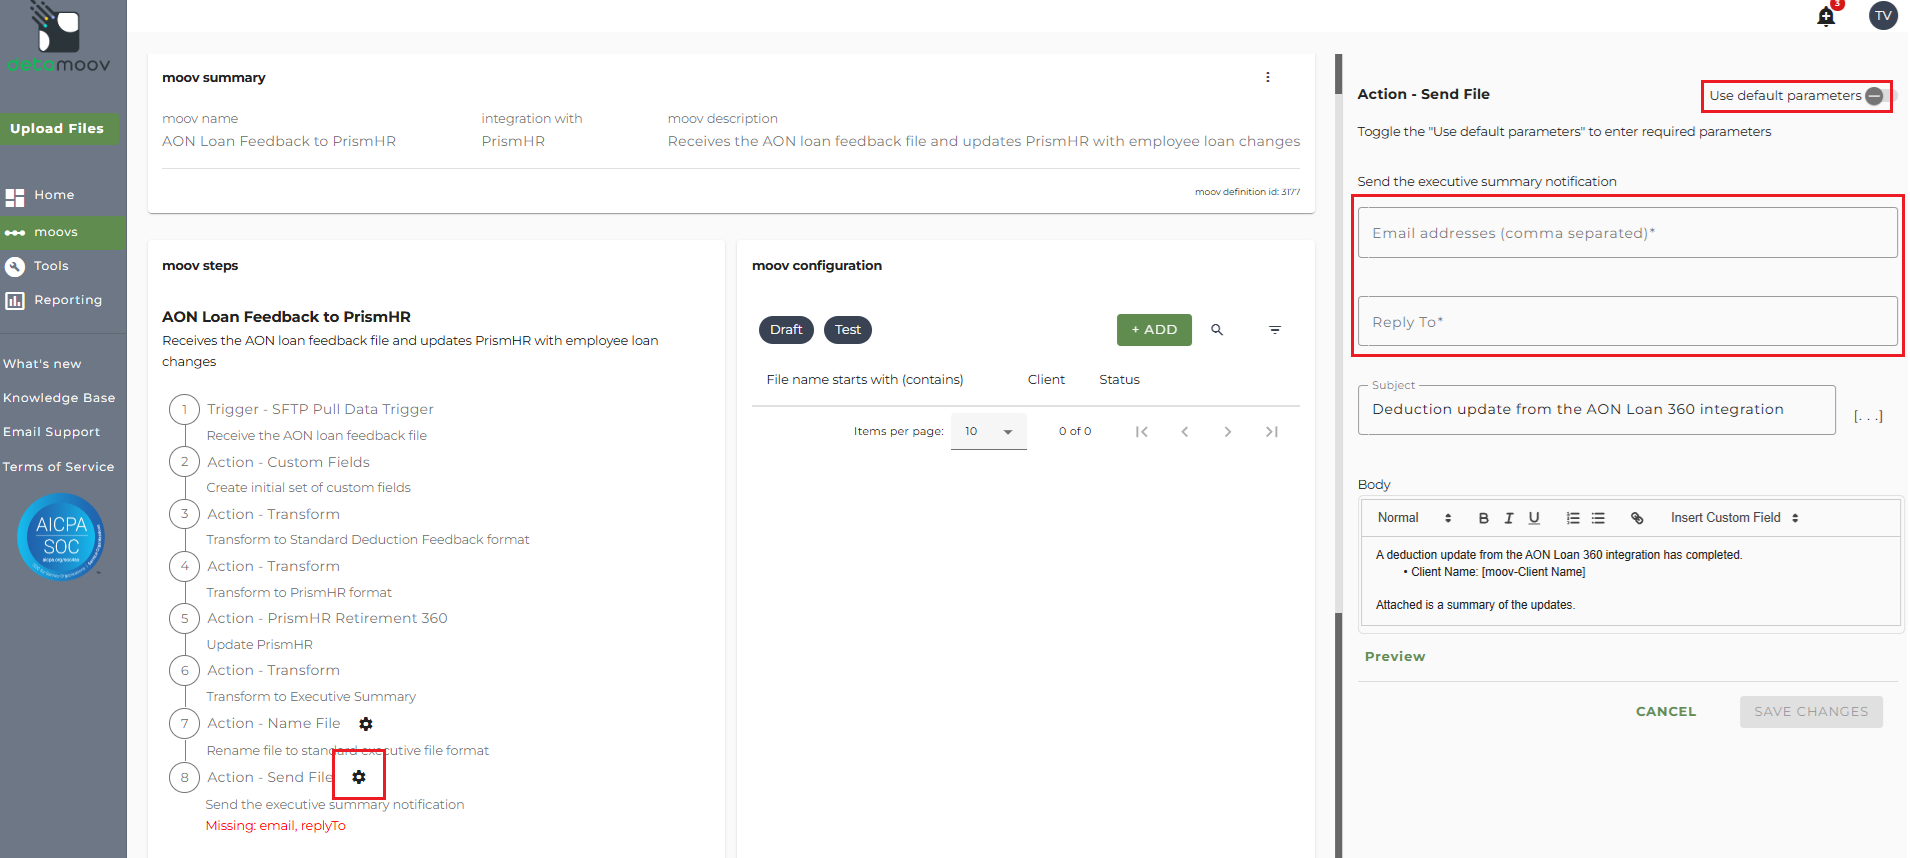This screenshot has height=858, width=1910.
Task: Click into the Body text editor
Action: (1630, 581)
